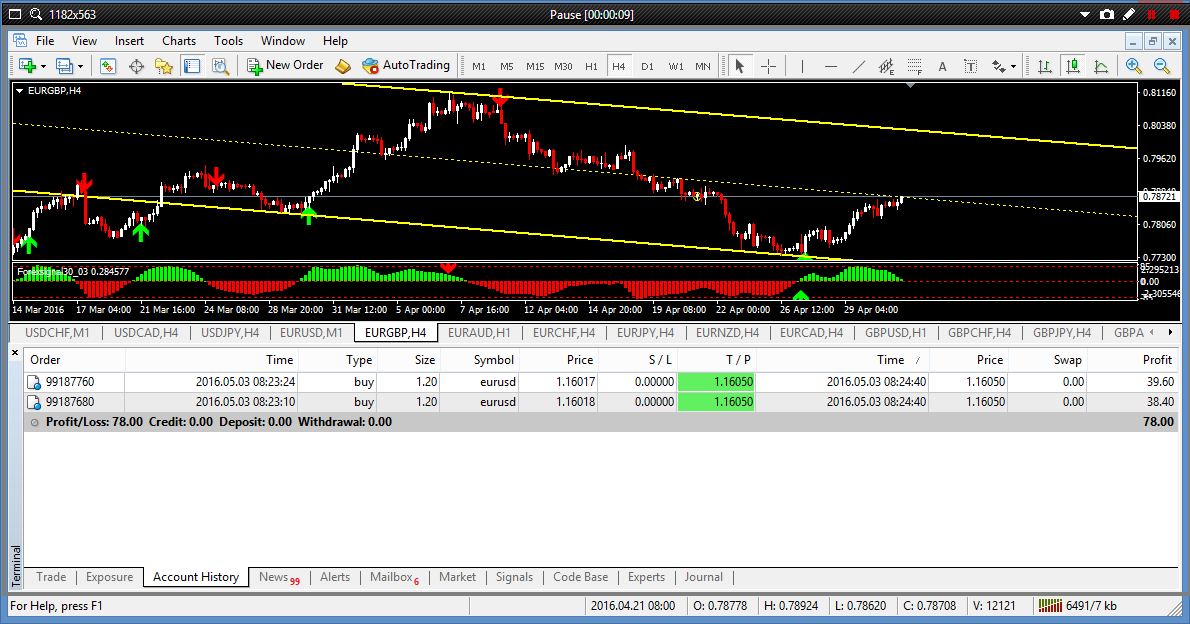Screen dimensions: 1190x624
Task: Close the Terminal panel with X
Action: (14, 353)
